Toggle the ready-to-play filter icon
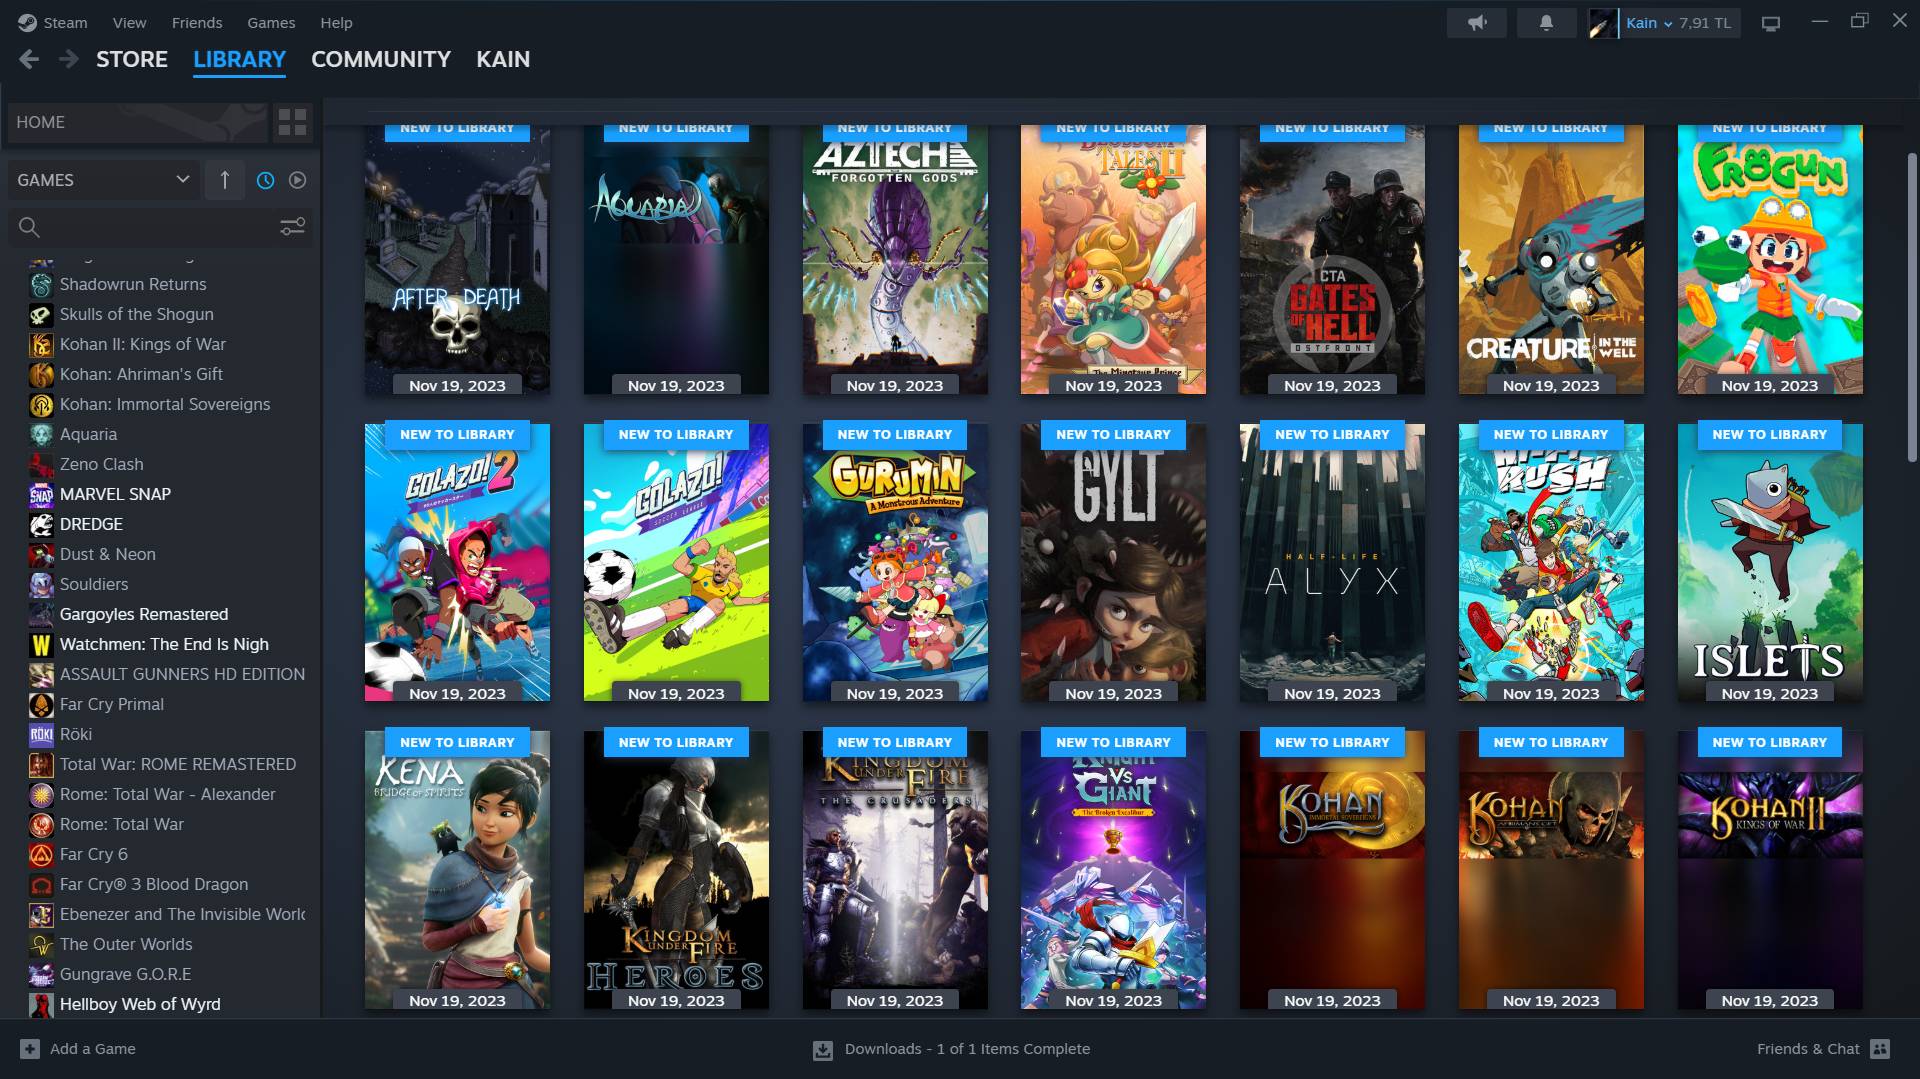1920x1079 pixels. (x=297, y=180)
